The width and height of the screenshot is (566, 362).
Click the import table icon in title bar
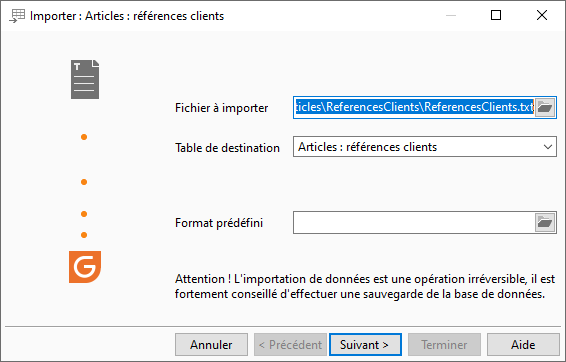17,16
